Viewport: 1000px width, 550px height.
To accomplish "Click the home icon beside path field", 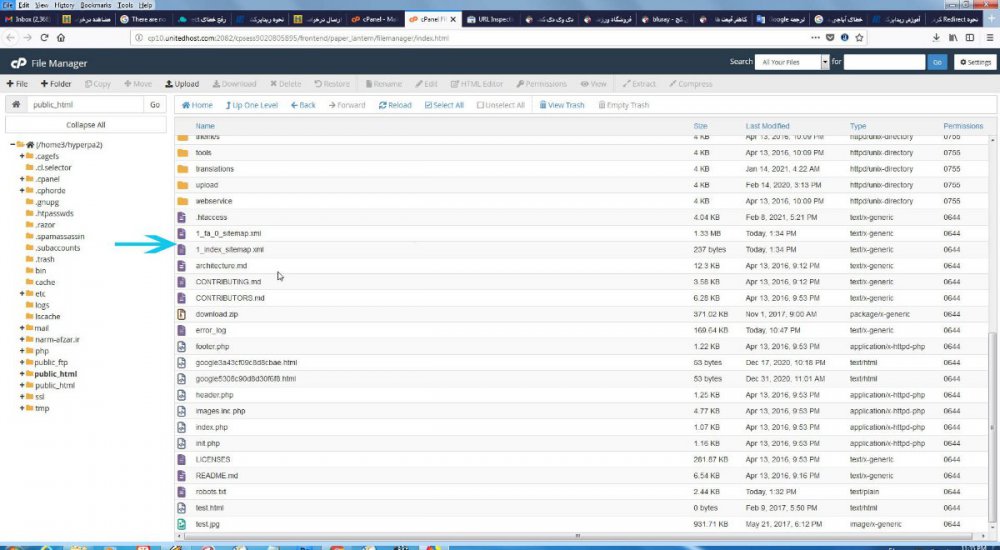I will pyautogui.click(x=16, y=104).
